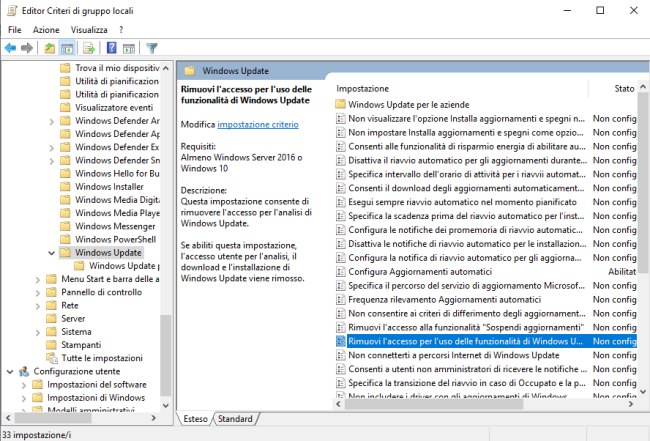Click the policy icon of Esegui sempre riavvio automatico
650x441 pixels.
pyautogui.click(x=340, y=202)
